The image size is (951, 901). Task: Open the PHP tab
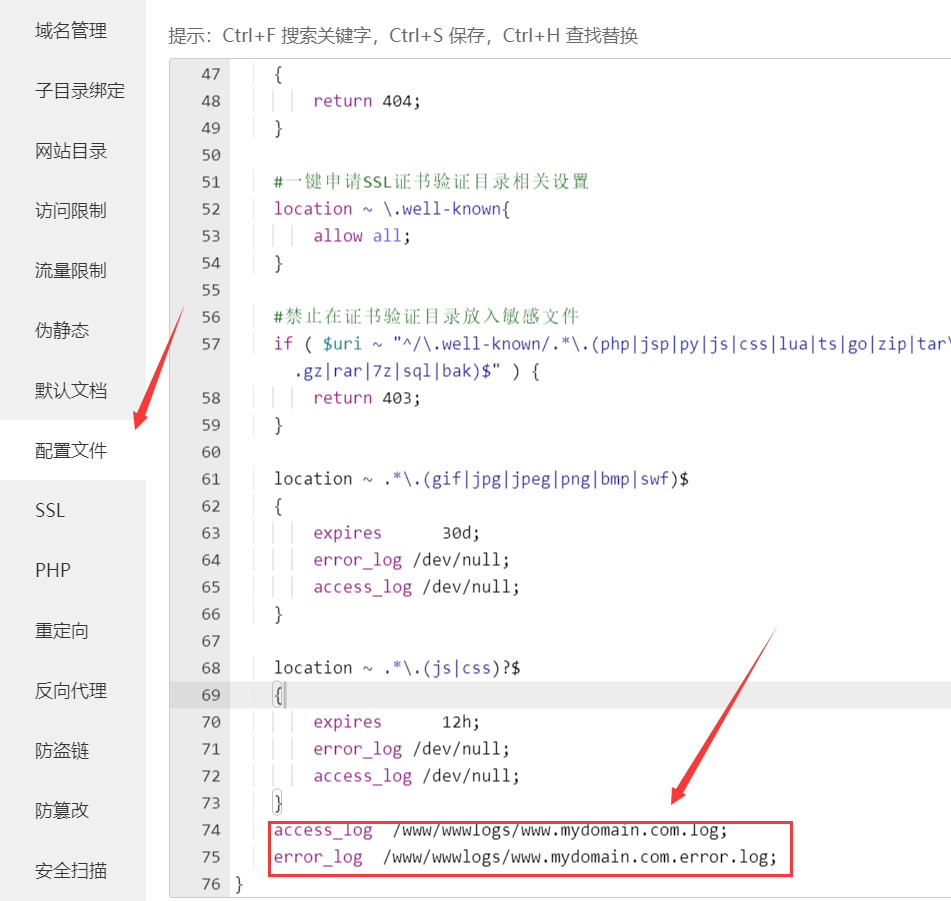(53, 571)
